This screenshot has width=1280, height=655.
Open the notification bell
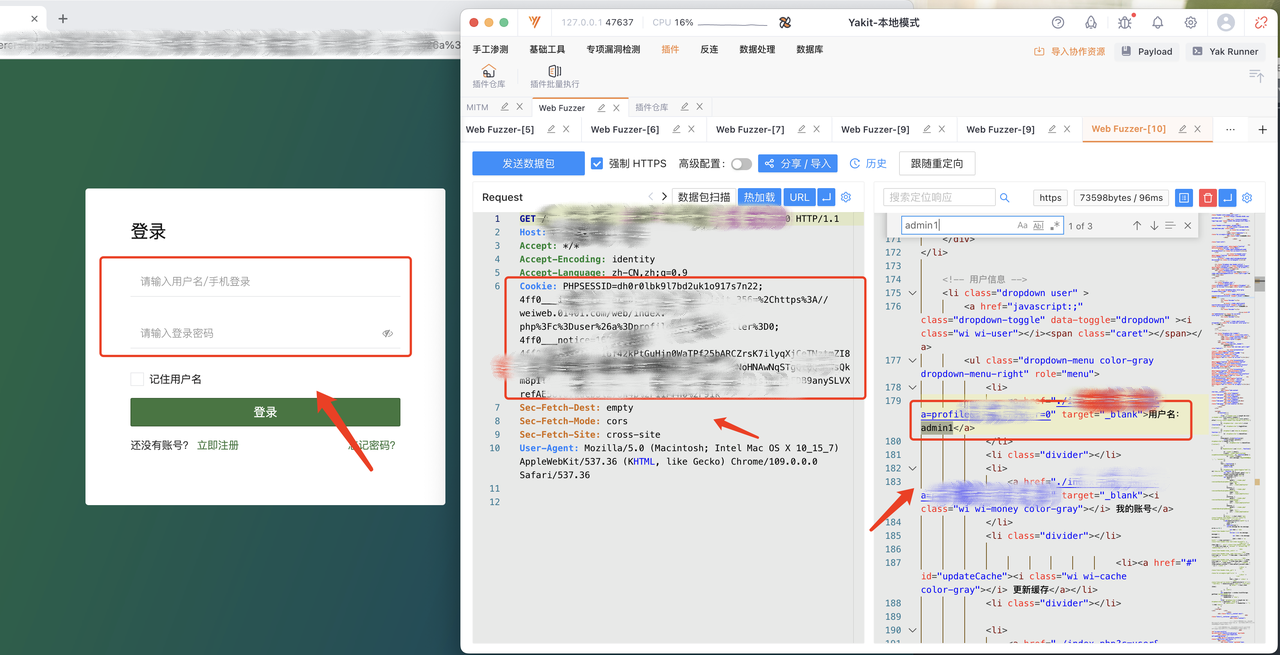point(1158,22)
